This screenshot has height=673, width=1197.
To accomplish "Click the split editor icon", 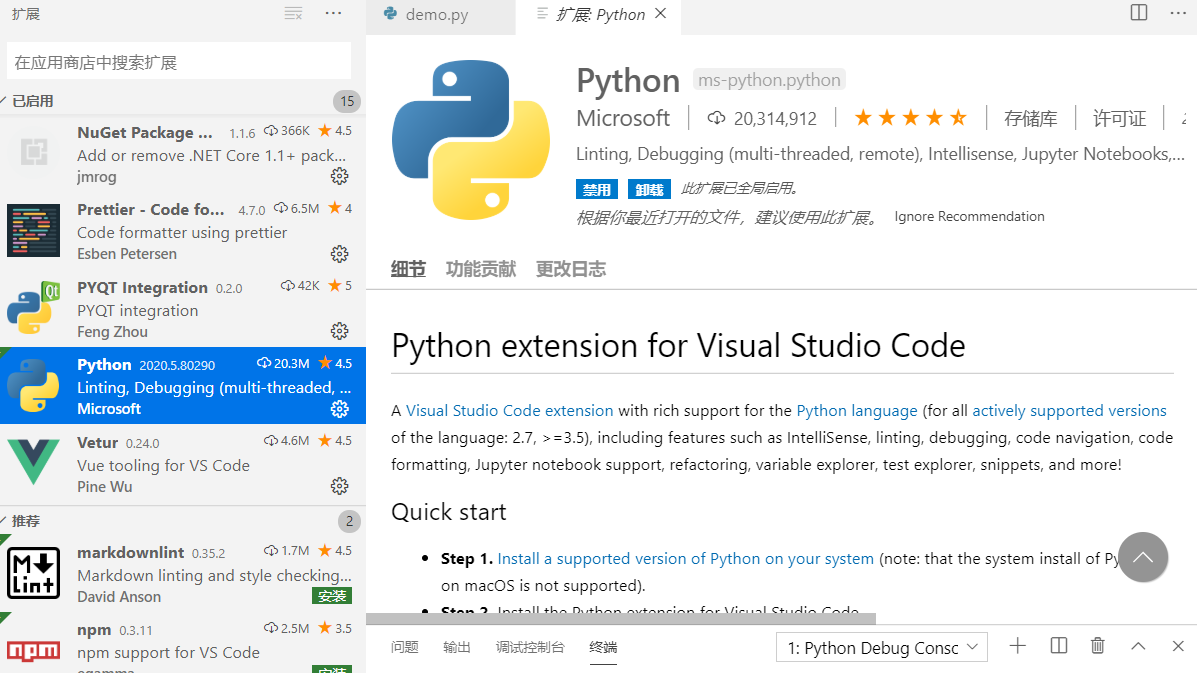I will tap(1139, 13).
